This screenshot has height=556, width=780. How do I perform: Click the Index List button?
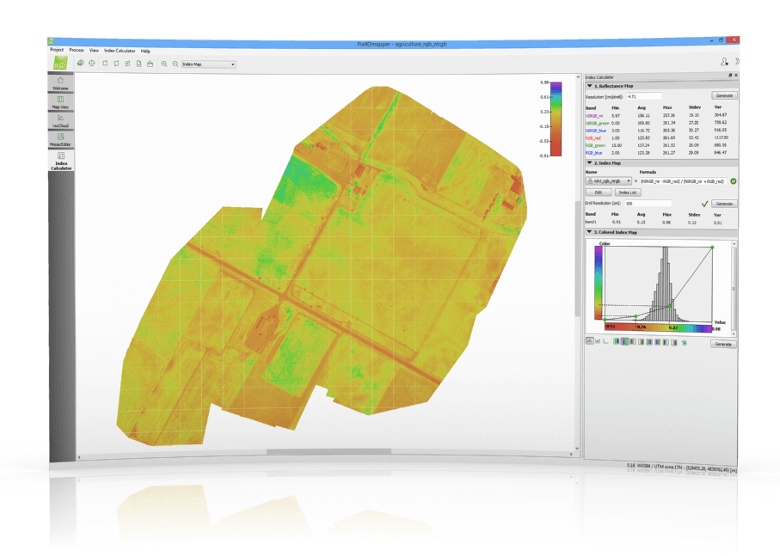tap(628, 192)
